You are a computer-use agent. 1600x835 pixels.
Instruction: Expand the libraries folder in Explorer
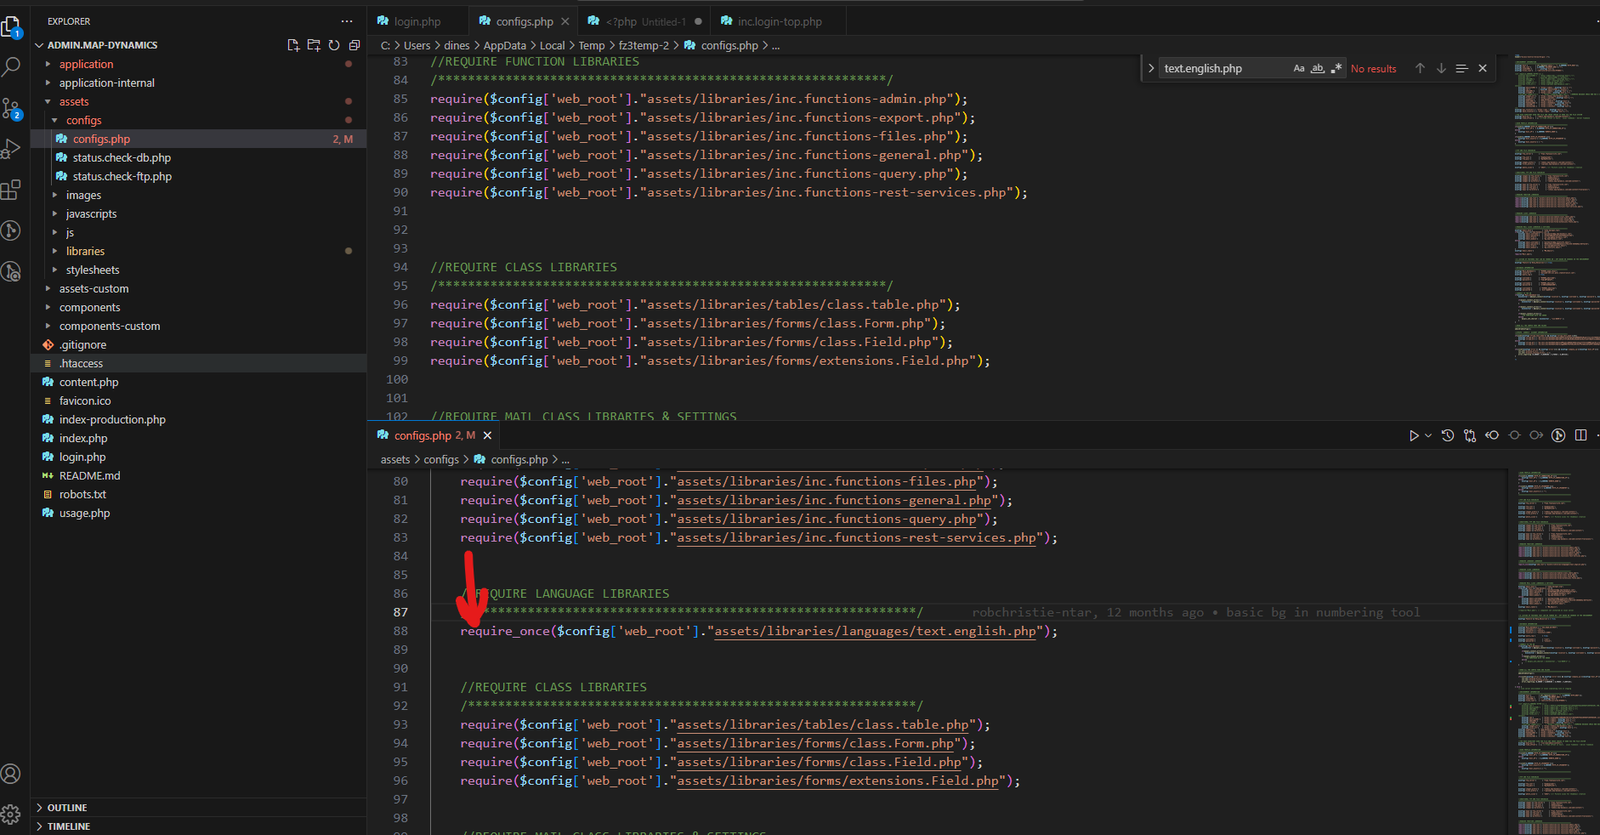[85, 251]
